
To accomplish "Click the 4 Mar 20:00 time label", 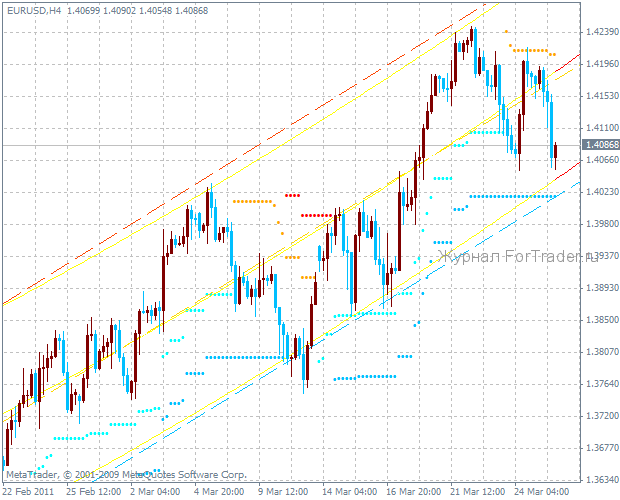I will coord(219,492).
